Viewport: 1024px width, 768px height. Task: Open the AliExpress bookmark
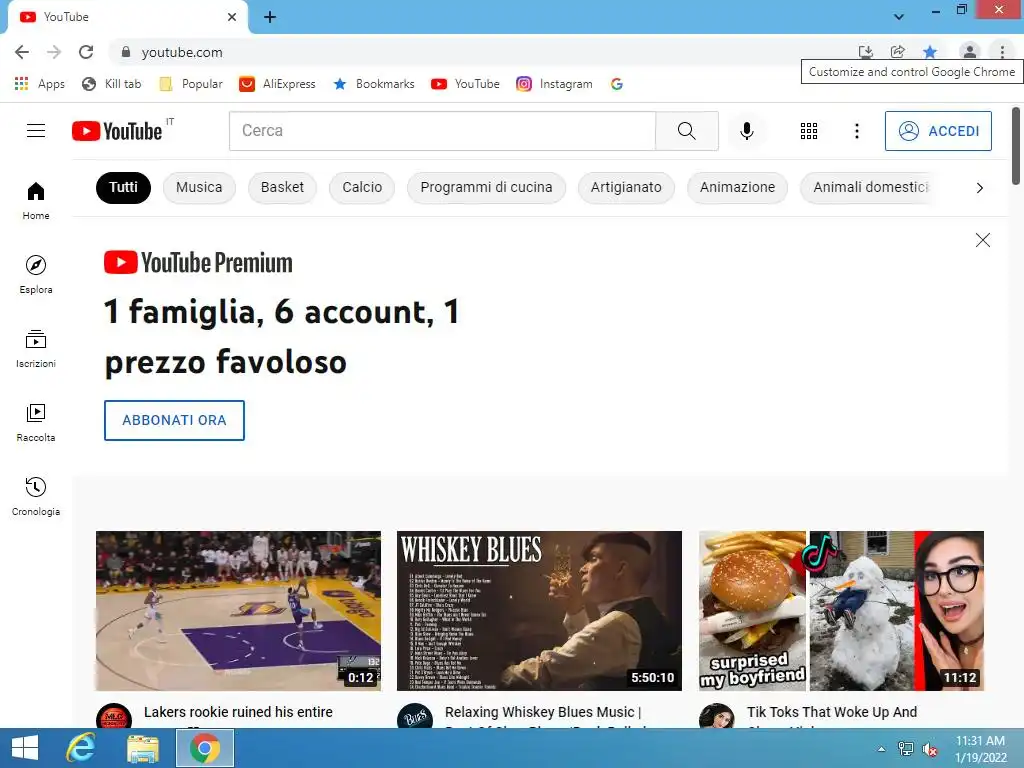(277, 84)
